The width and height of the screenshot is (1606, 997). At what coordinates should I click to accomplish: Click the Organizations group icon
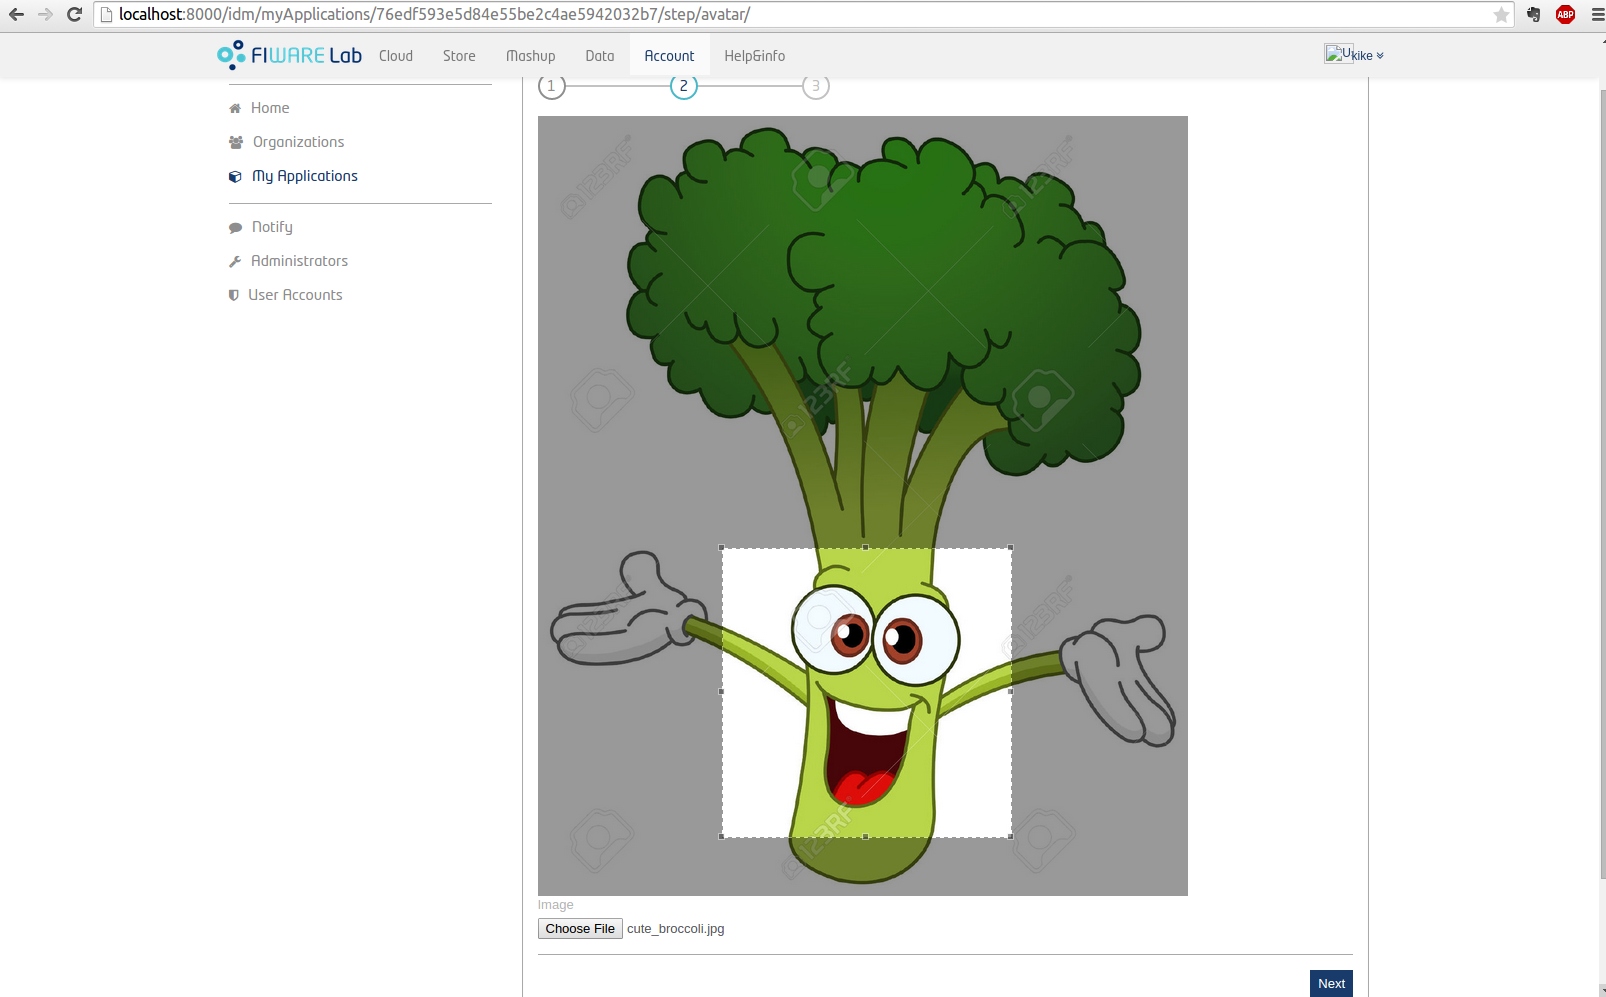236,142
